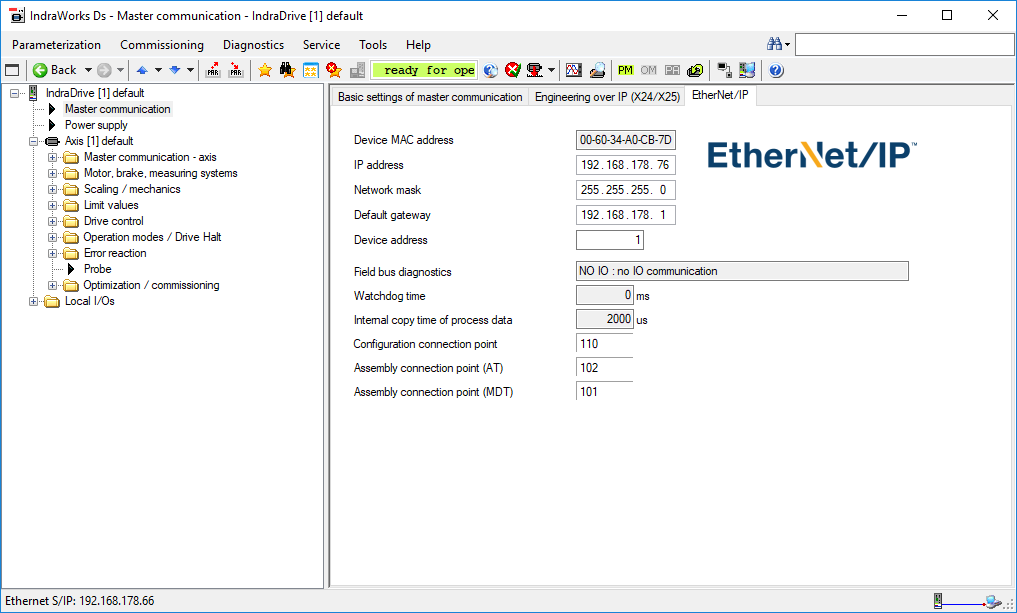This screenshot has height=613, width=1017.
Task: Open the Diagnostics menu
Action: (x=254, y=45)
